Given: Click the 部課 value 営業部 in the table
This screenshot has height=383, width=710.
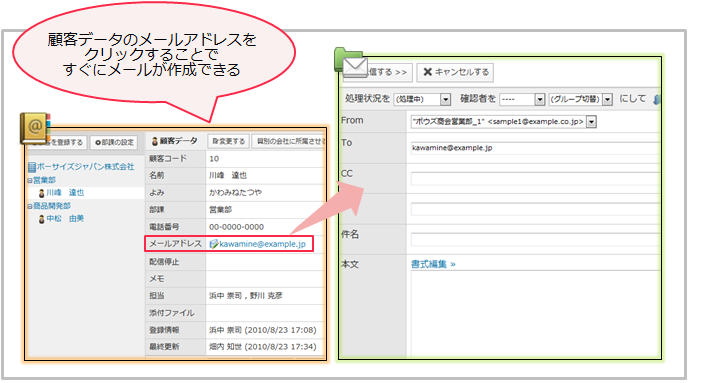Looking at the screenshot, I should coord(220,210).
